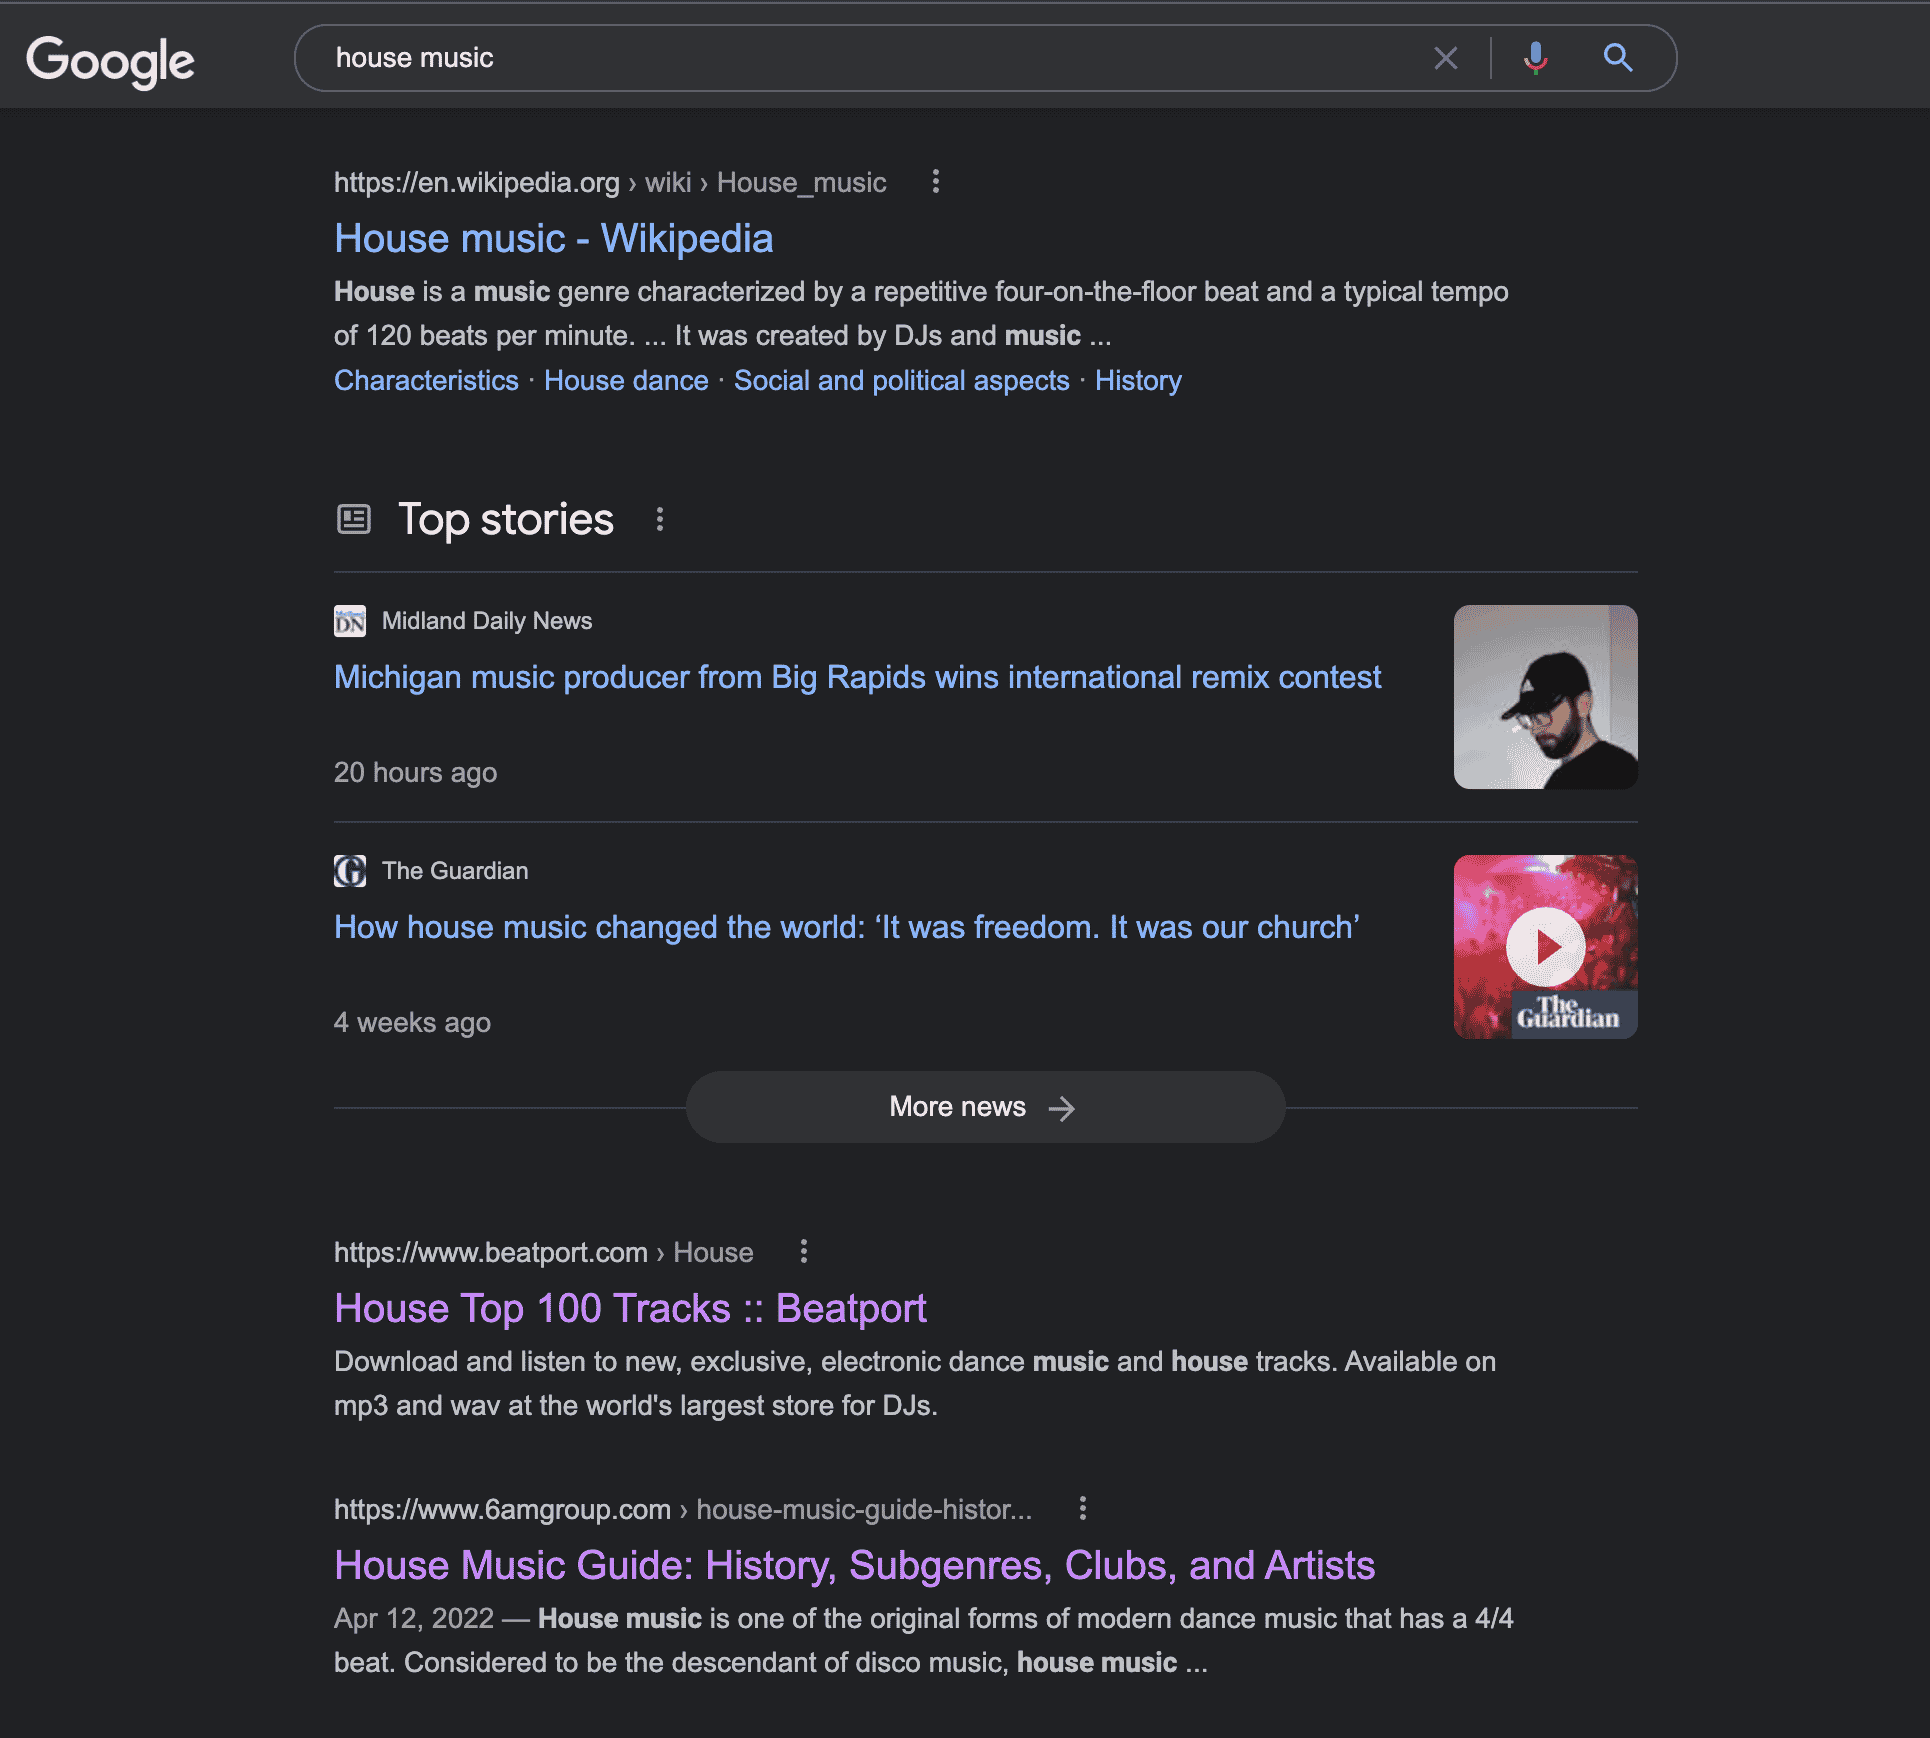
Task: Play The Guardian video thumbnail
Action: pyautogui.click(x=1545, y=947)
